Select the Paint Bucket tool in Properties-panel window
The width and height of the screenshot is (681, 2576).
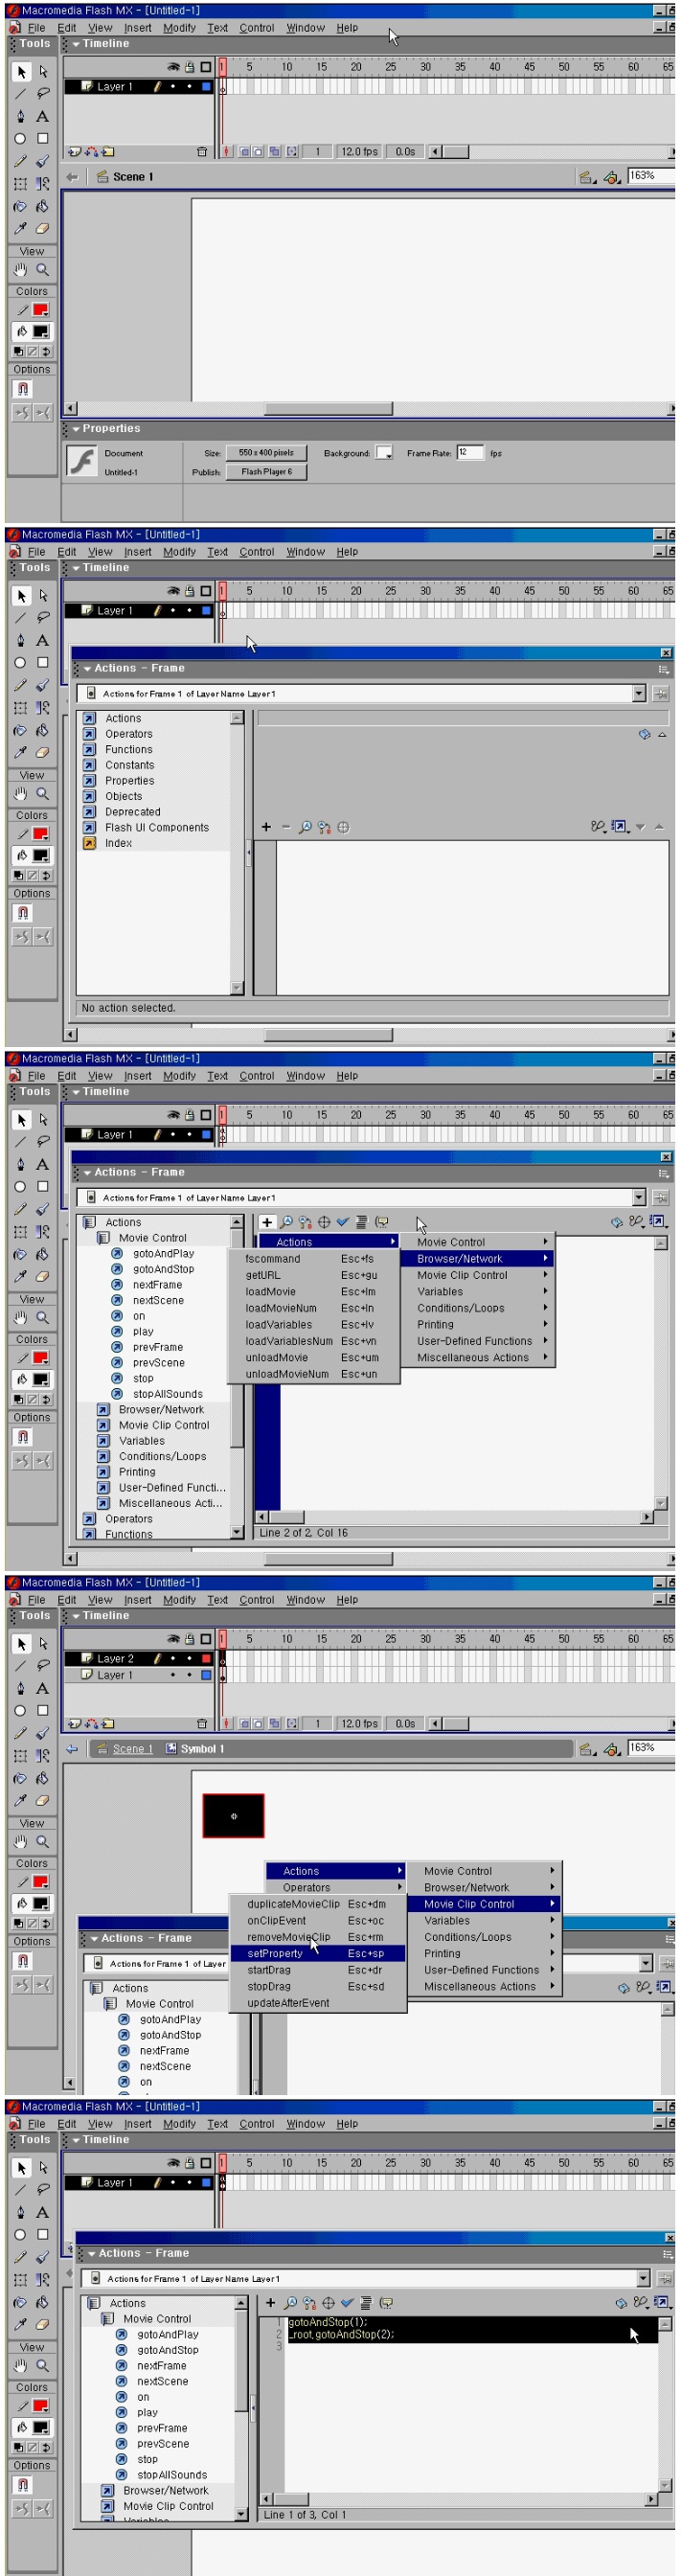(43, 206)
